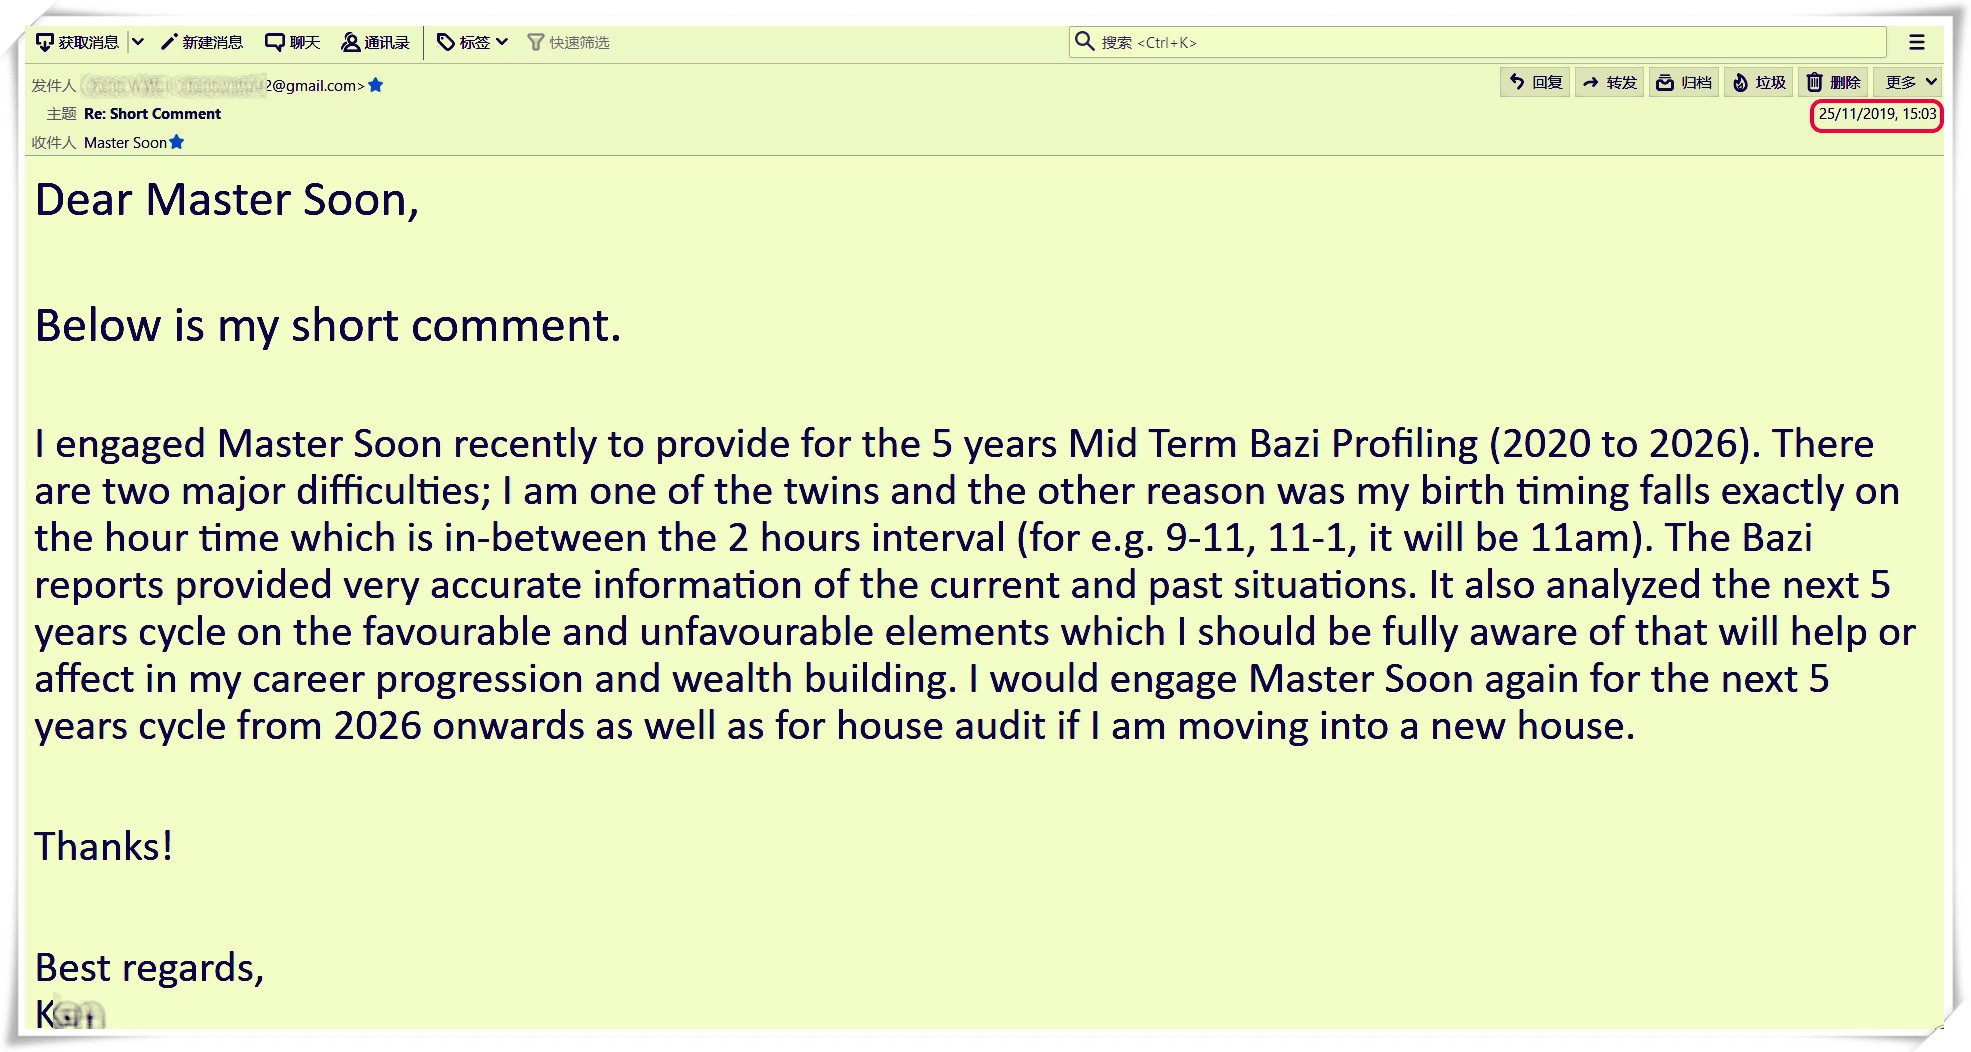Open the hamburger application menu
The height and width of the screenshot is (1052, 1971).
pyautogui.click(x=1916, y=42)
